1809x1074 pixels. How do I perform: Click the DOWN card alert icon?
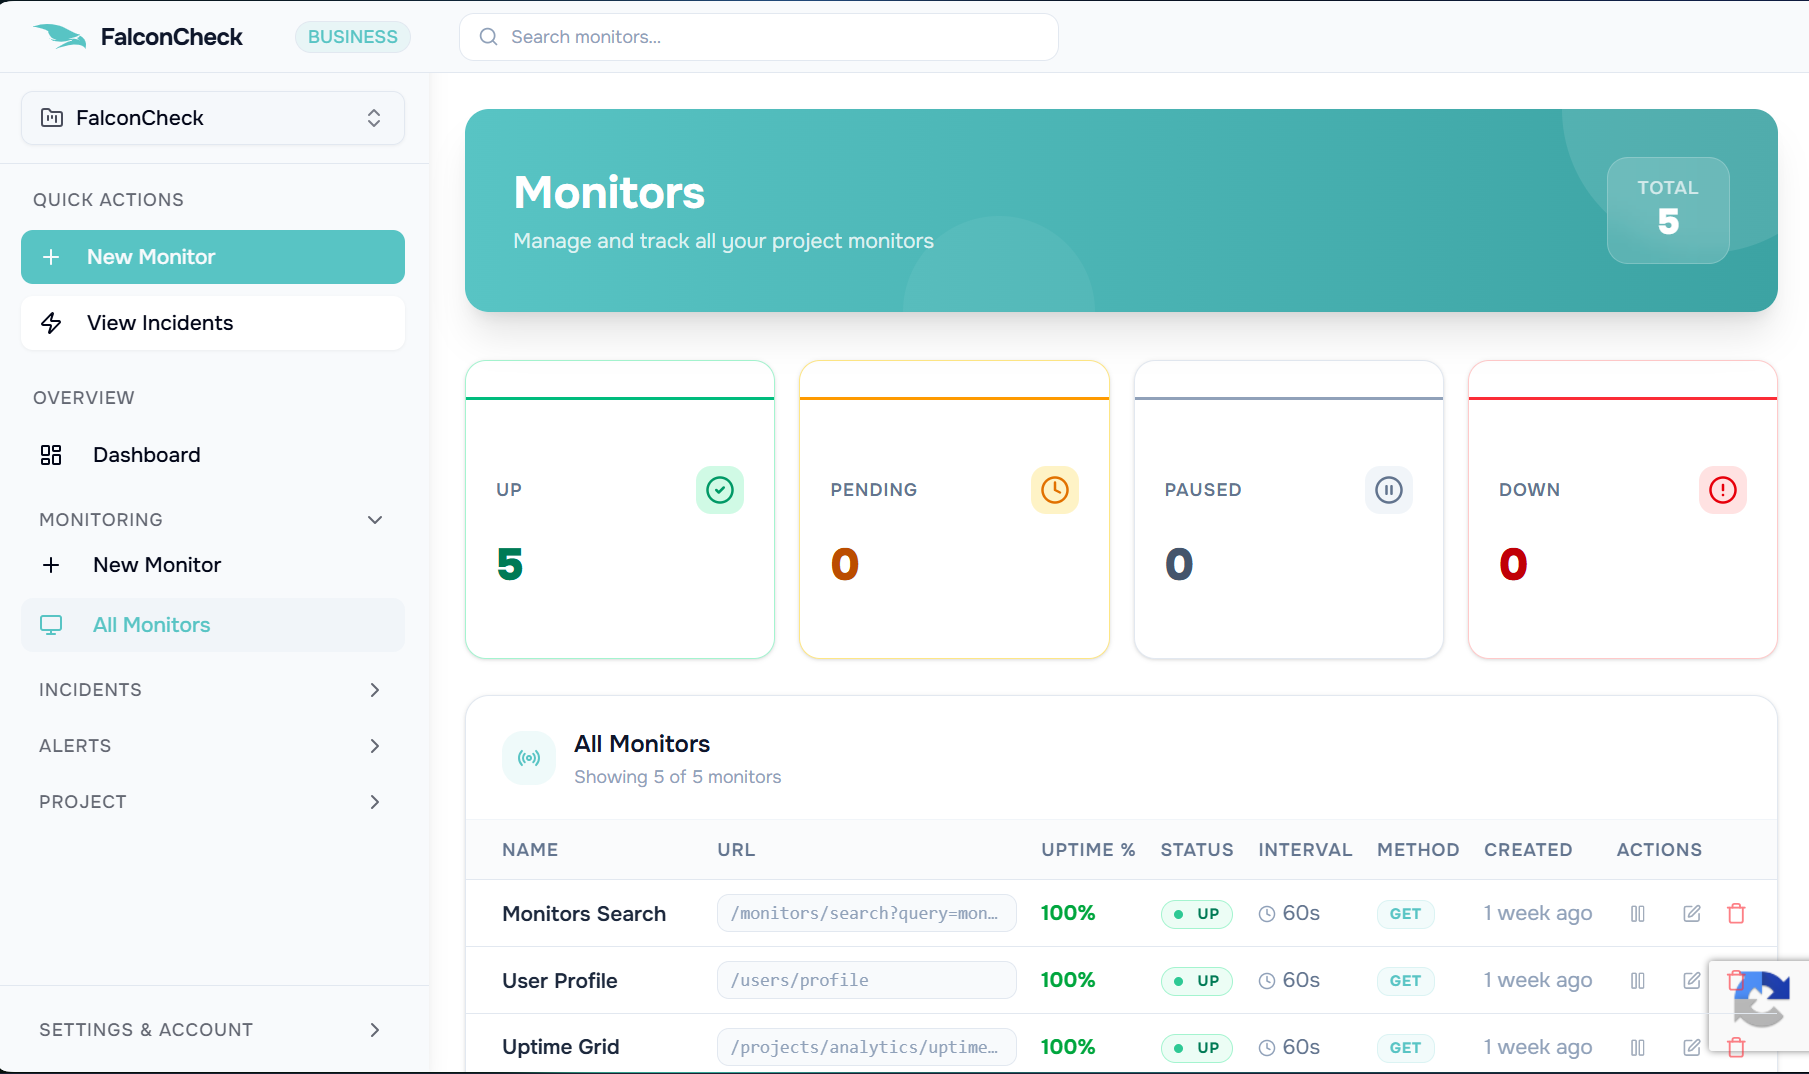[1723, 490]
